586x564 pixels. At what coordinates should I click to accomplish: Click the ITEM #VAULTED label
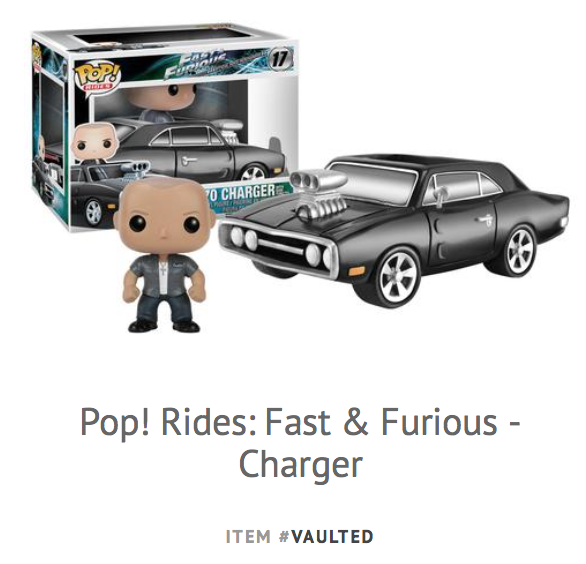[x=300, y=536]
